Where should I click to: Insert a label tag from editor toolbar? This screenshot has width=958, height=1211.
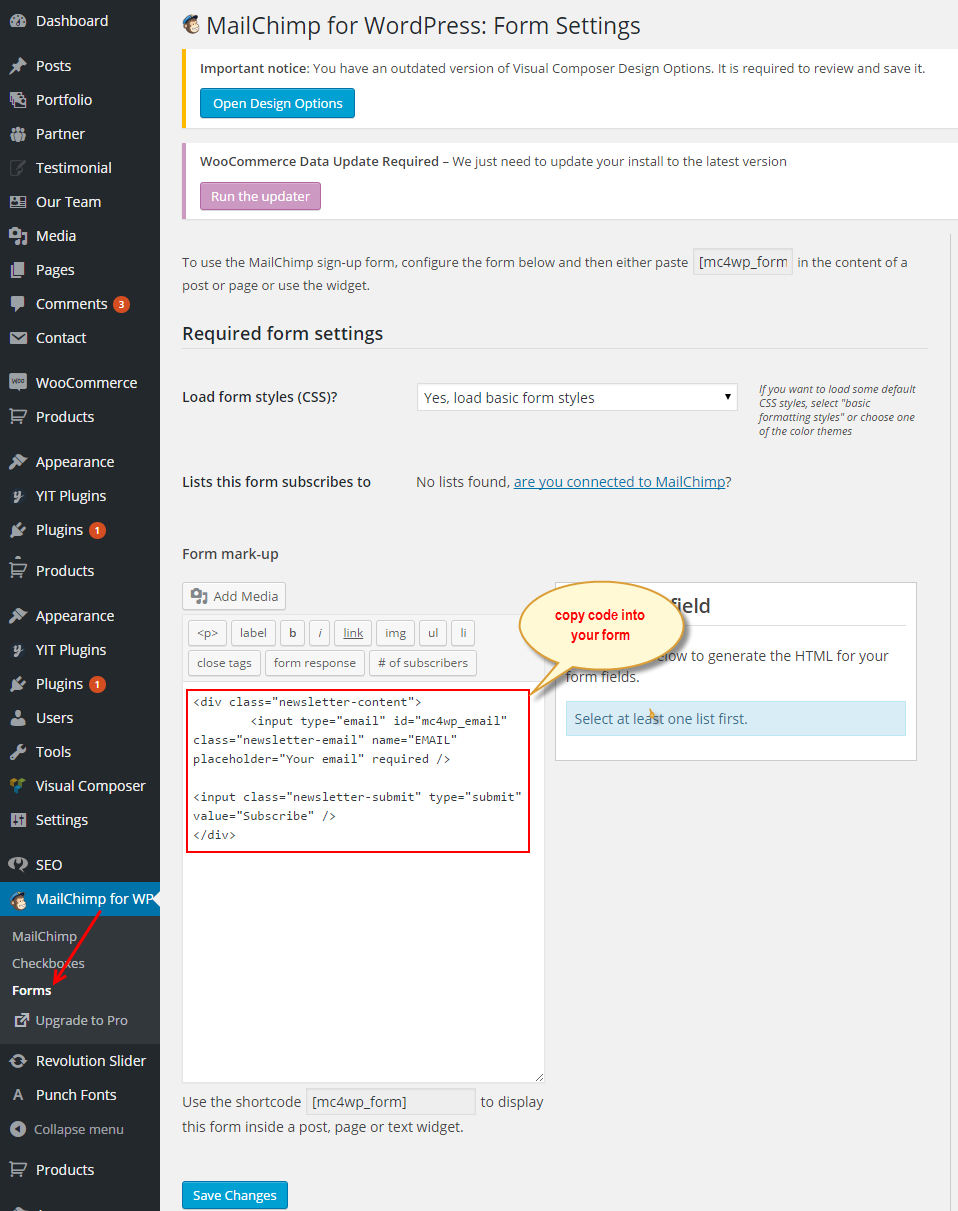[x=253, y=633]
